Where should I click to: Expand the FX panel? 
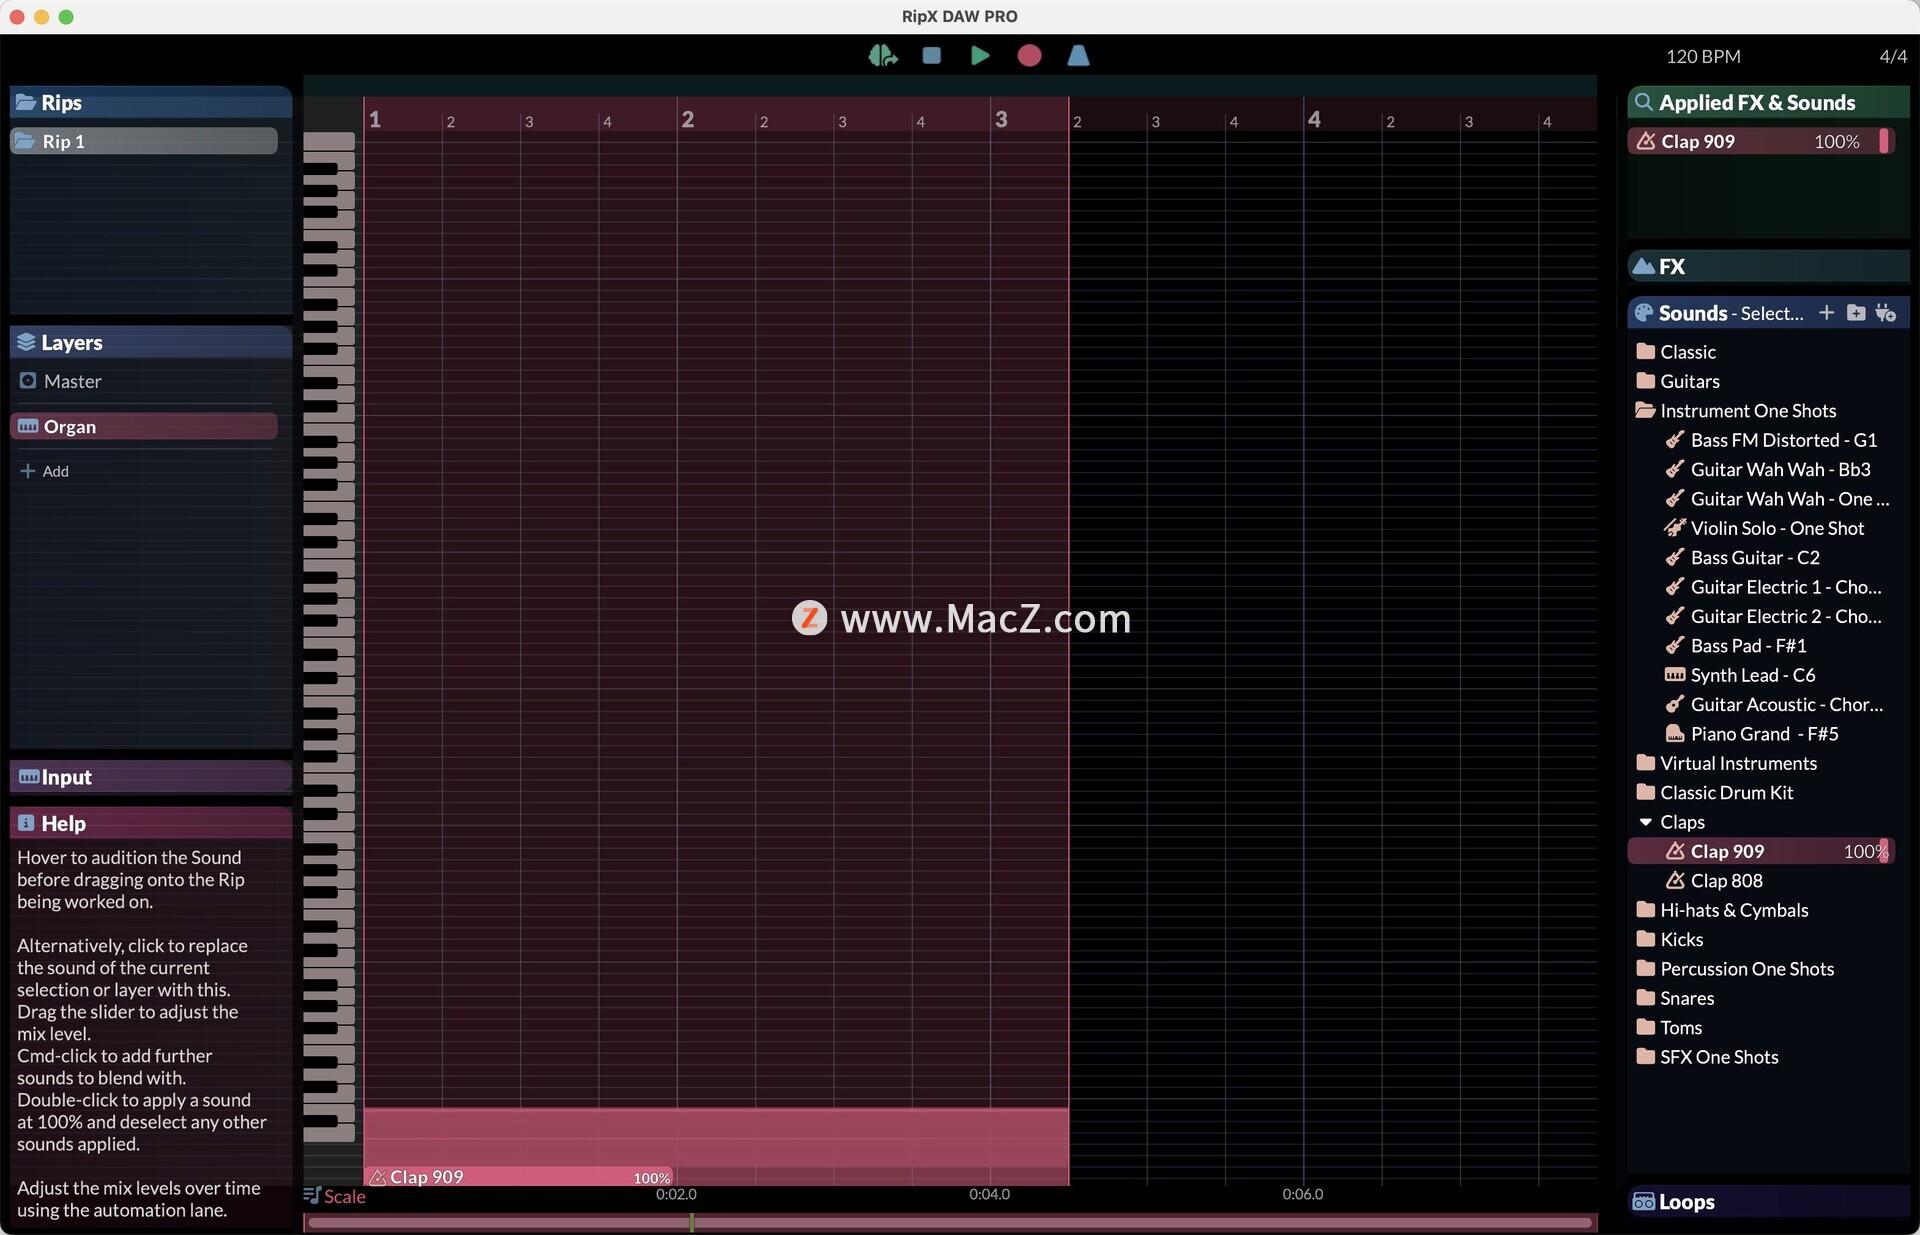coord(1768,266)
